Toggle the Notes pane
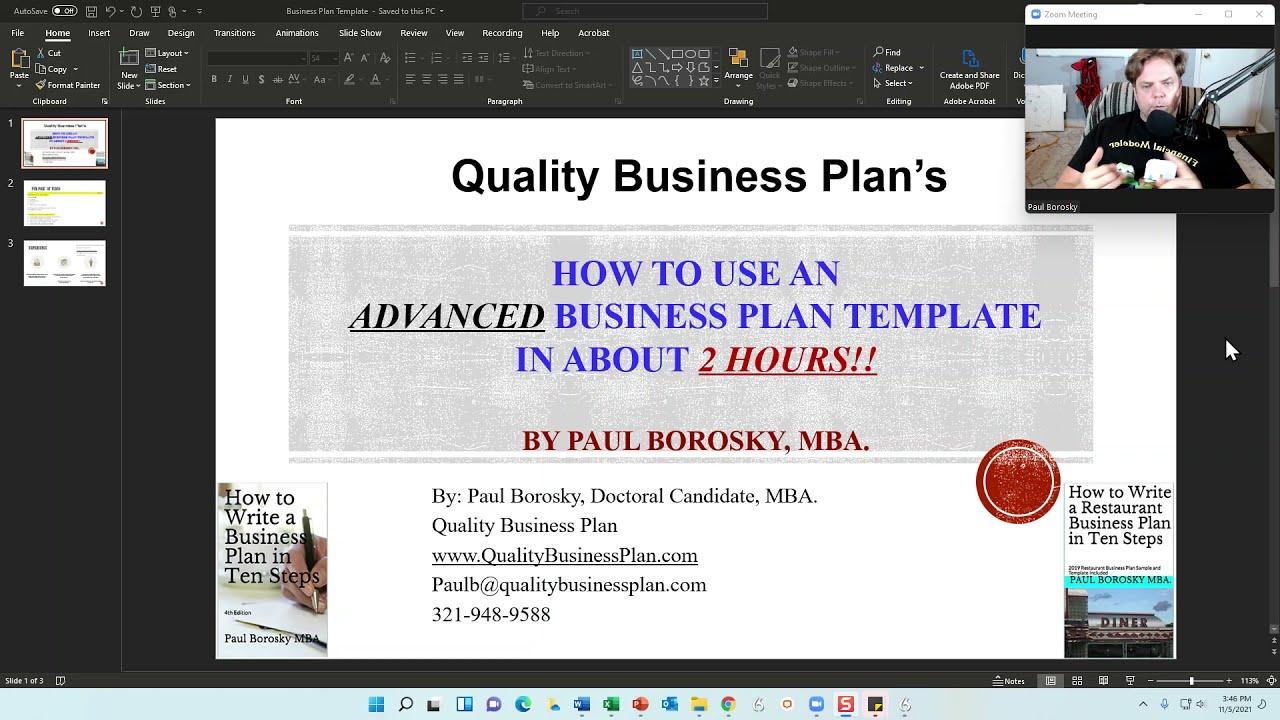 pos(1009,681)
